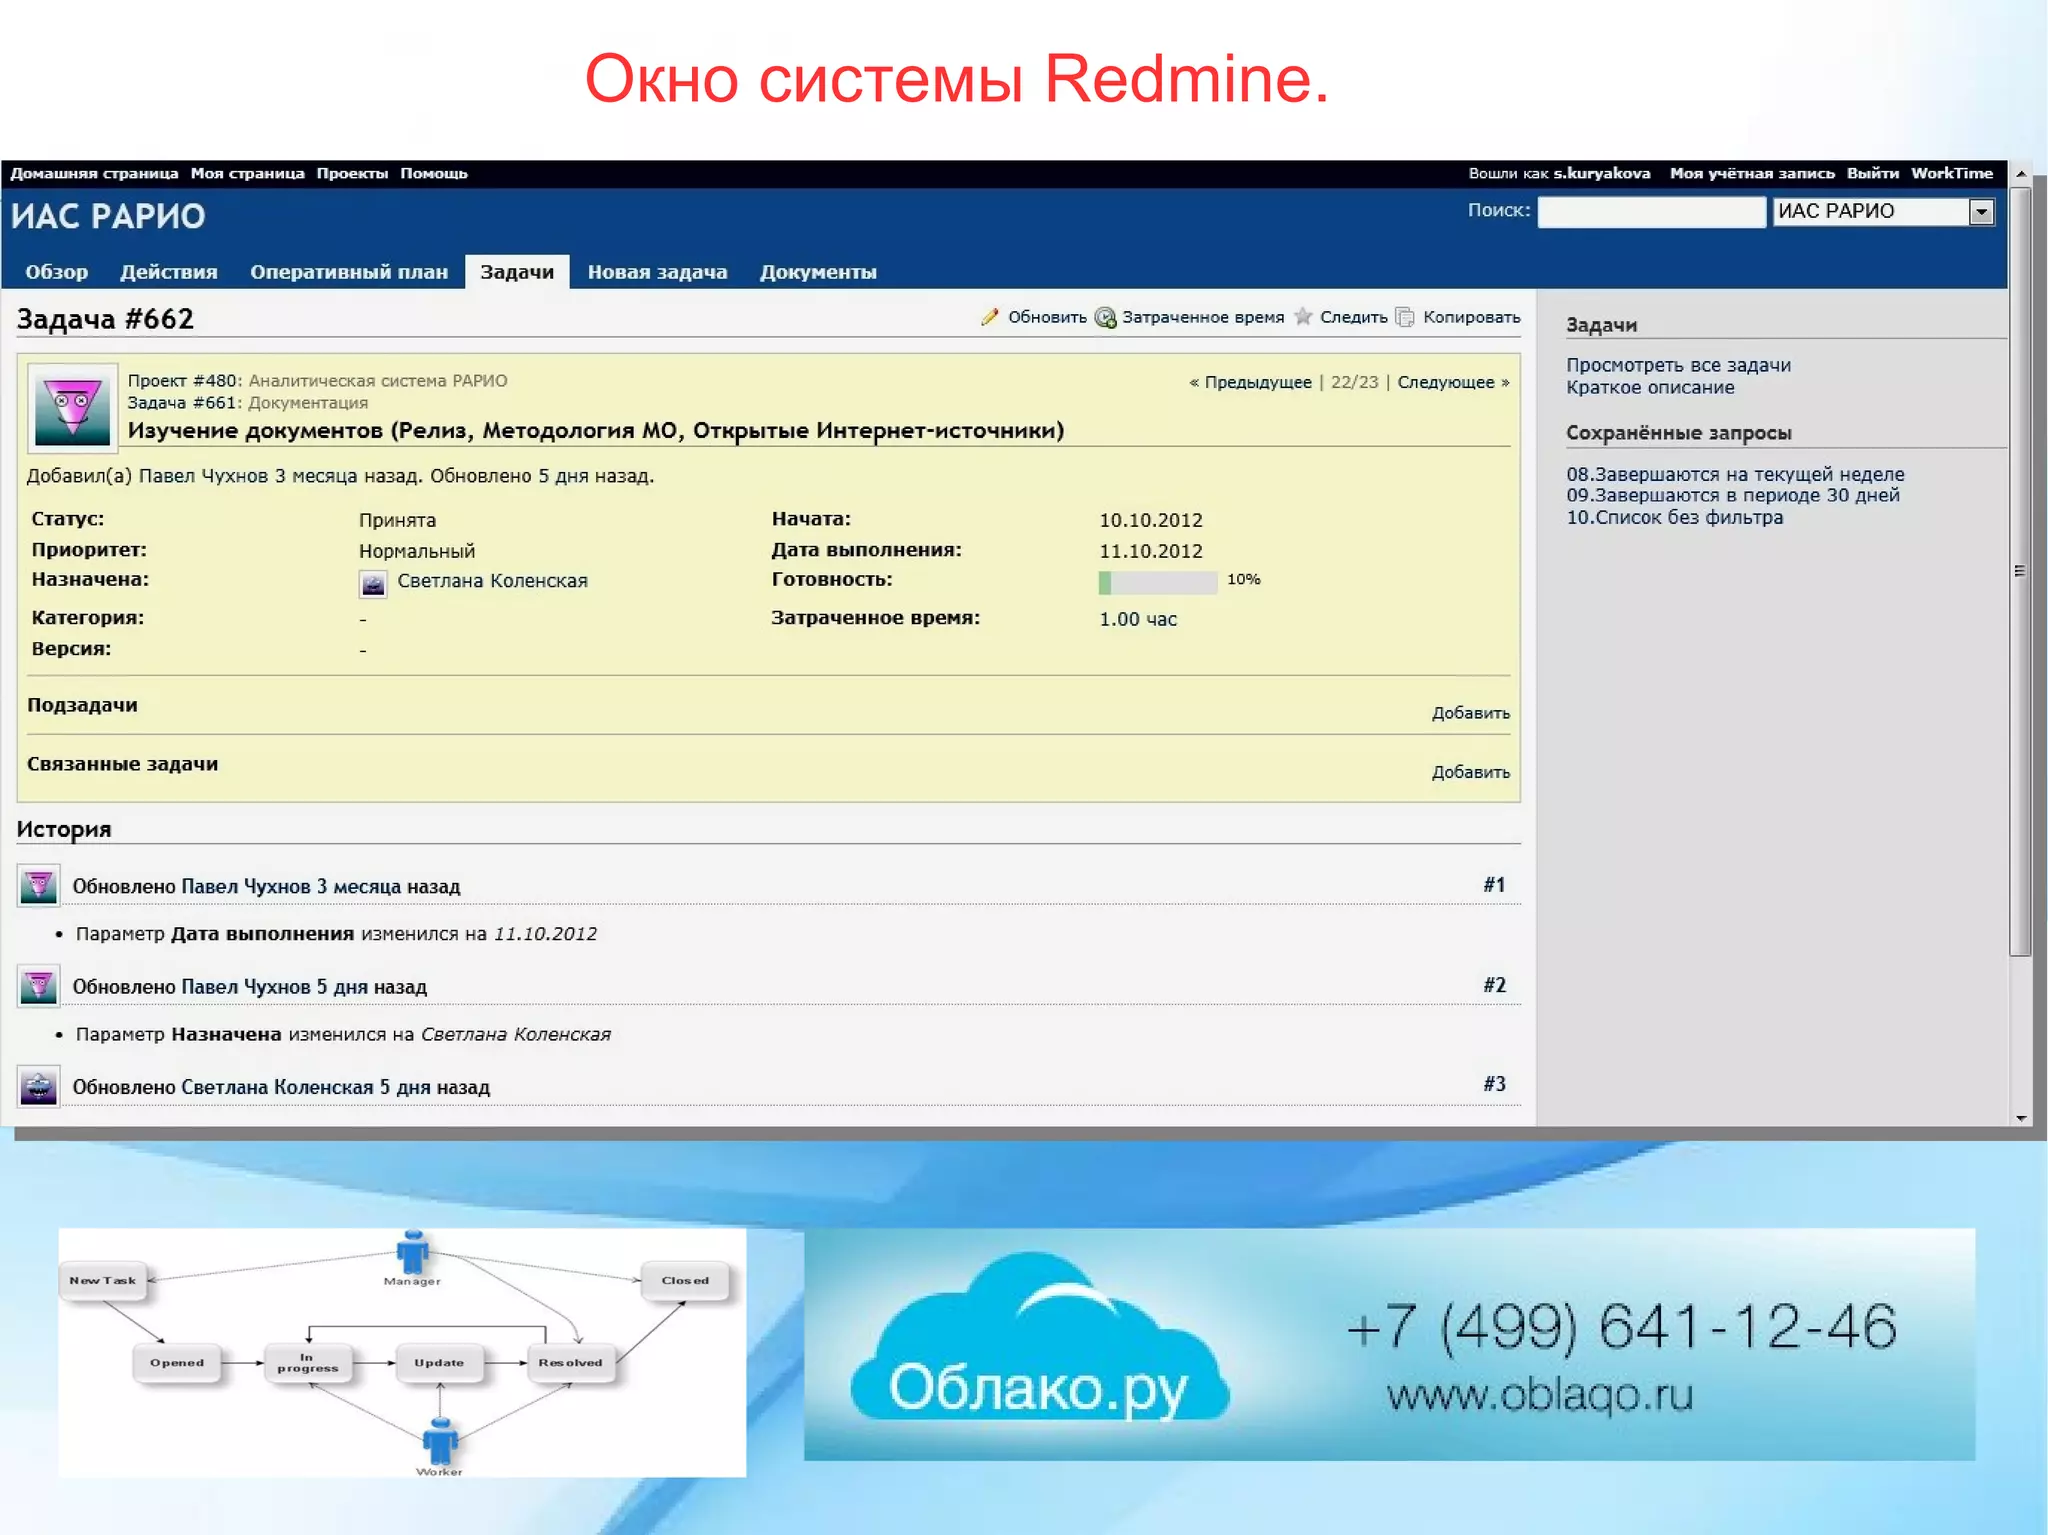Image resolution: width=2048 pixels, height=1535 pixels.
Task: Go to Предыдущее issue
Action: tap(1257, 382)
